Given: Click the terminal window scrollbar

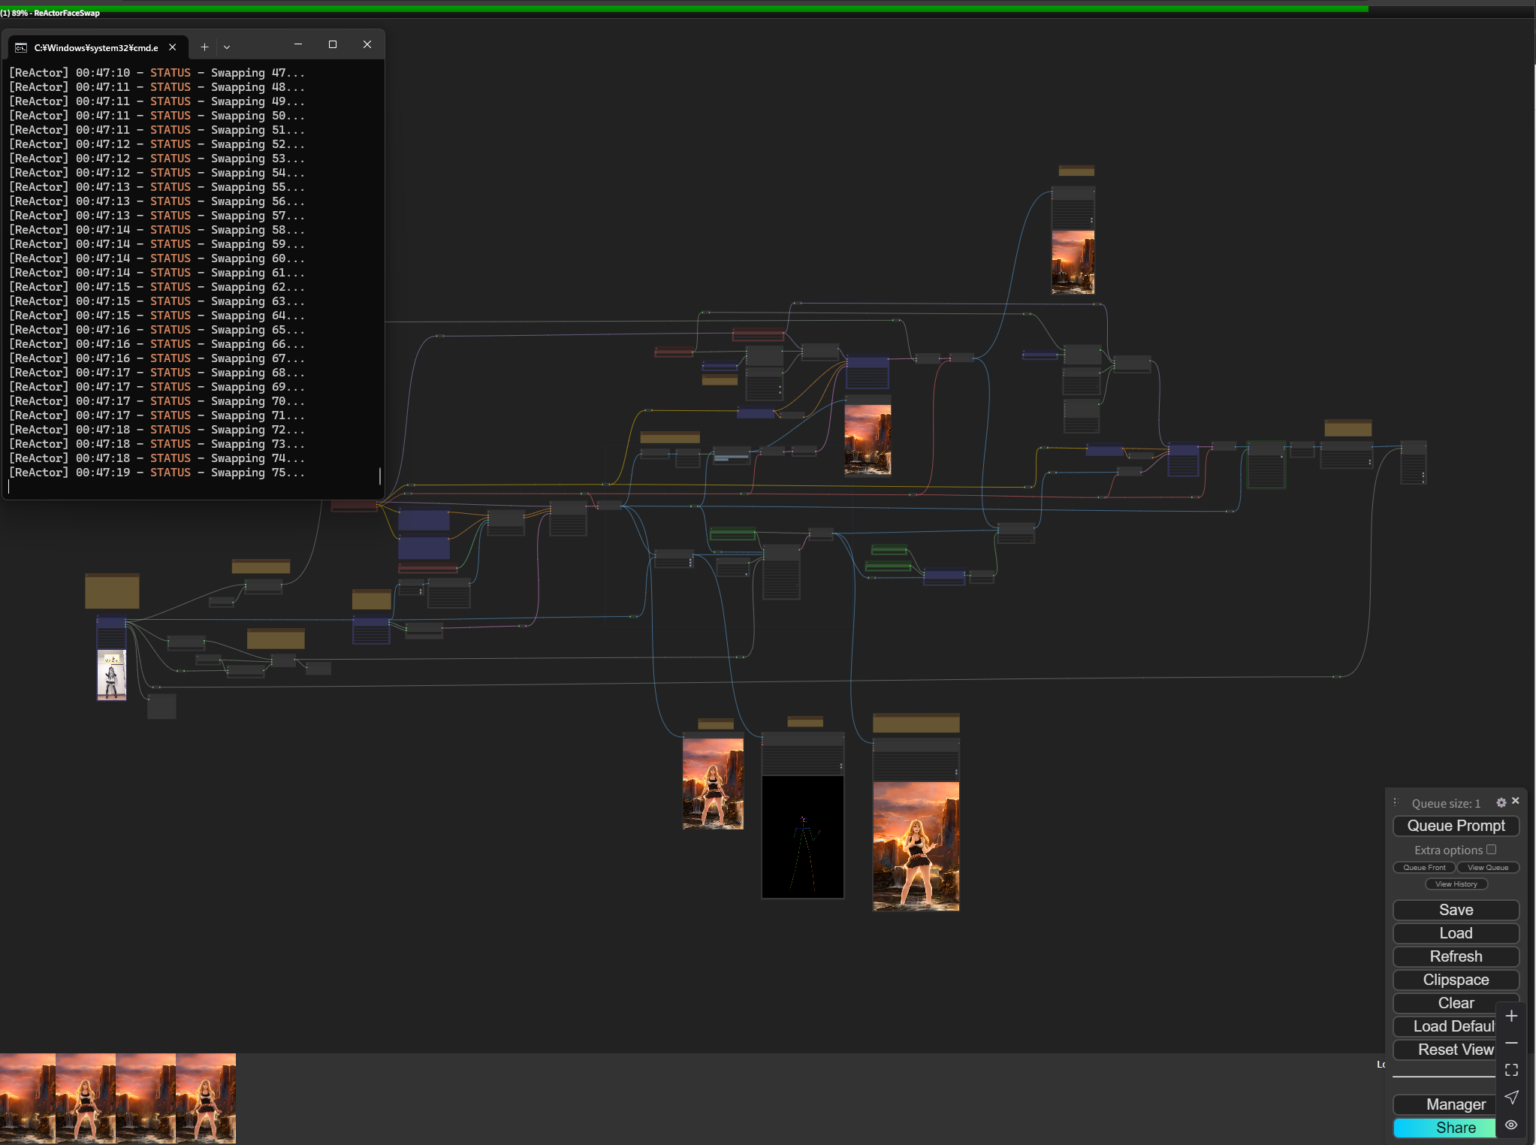Looking at the screenshot, I should tap(380, 476).
